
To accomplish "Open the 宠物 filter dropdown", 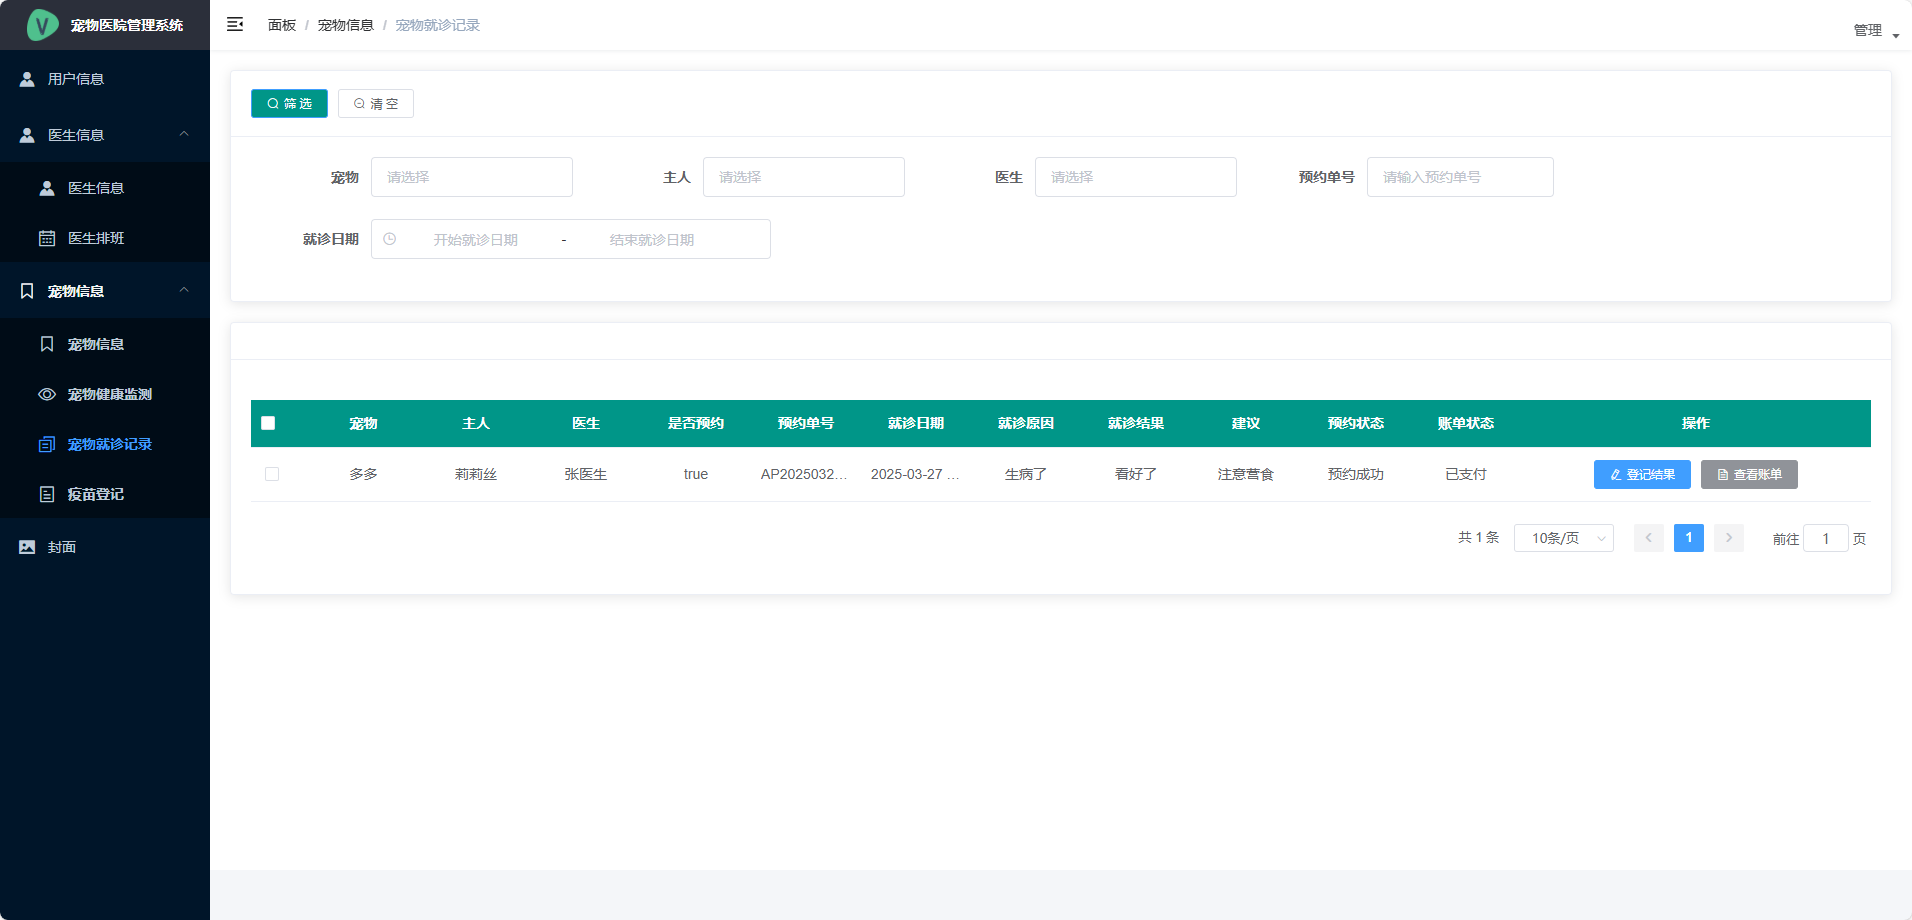I will pyautogui.click(x=472, y=177).
